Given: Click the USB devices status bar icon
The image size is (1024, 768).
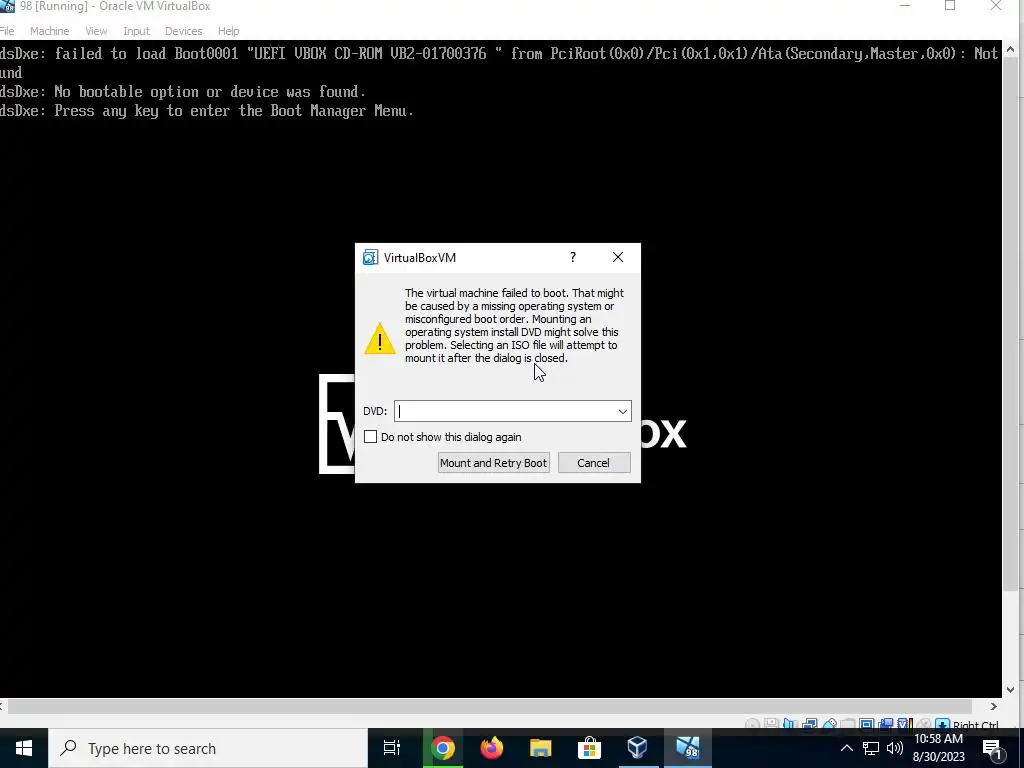Looking at the screenshot, I should [829, 724].
